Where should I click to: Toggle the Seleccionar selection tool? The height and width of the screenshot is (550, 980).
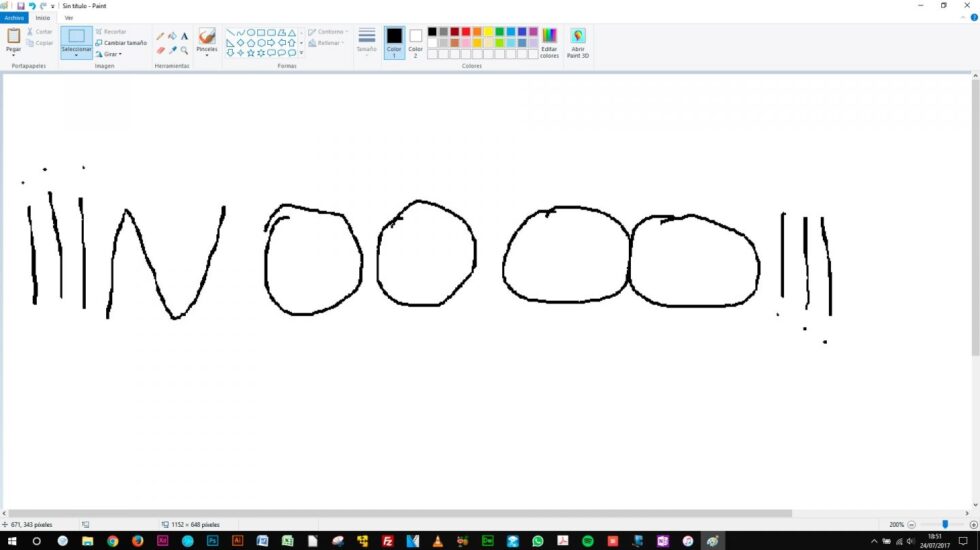[76, 38]
